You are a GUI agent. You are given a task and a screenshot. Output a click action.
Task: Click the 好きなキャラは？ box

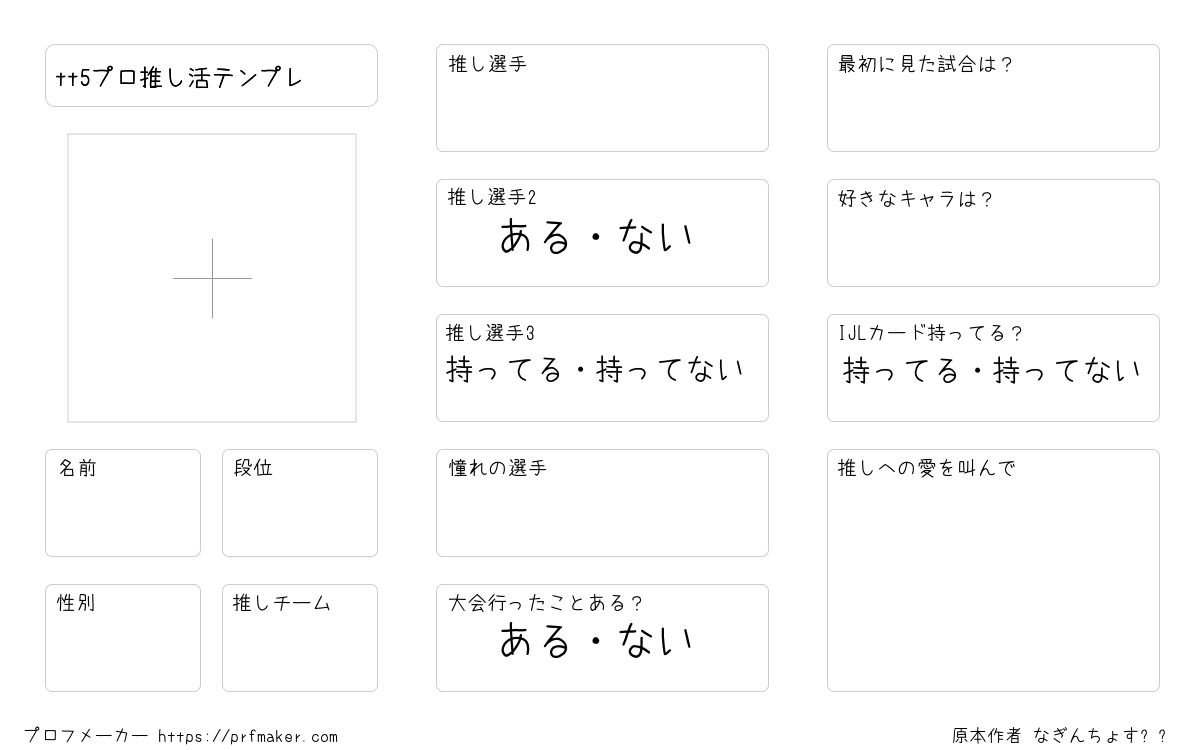[x=993, y=233]
